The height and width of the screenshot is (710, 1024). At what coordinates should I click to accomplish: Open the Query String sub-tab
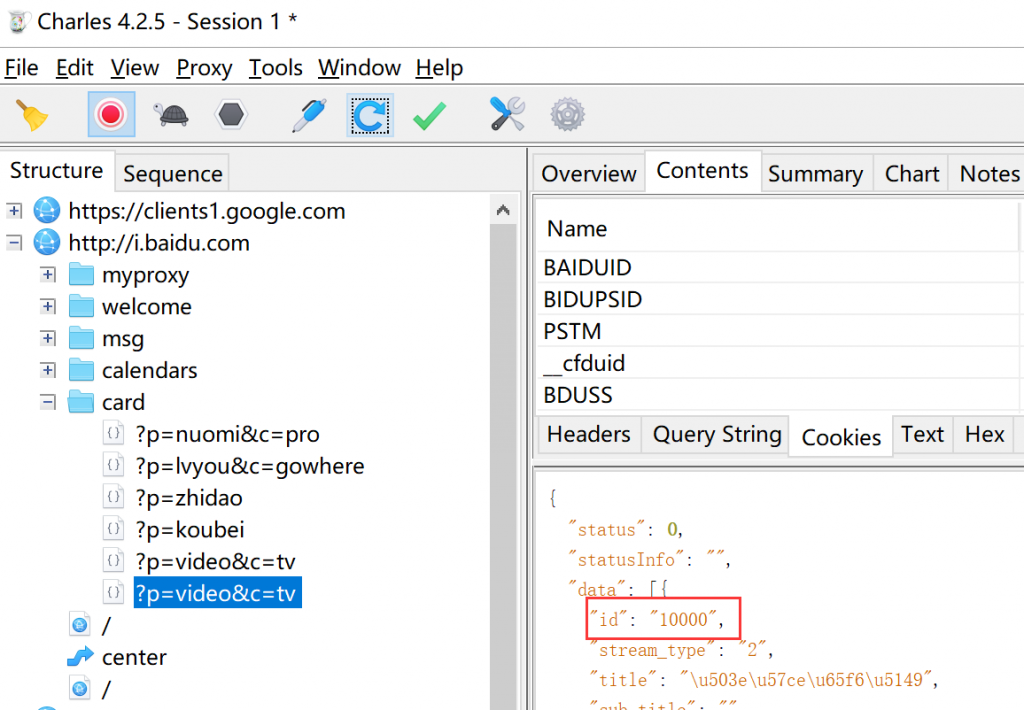coord(716,434)
